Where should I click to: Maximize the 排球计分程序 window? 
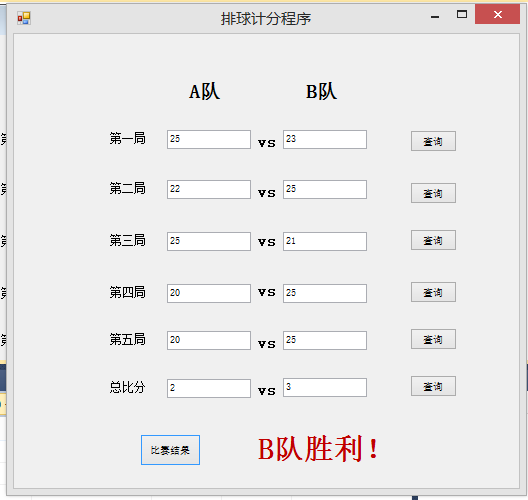pyautogui.click(x=462, y=14)
